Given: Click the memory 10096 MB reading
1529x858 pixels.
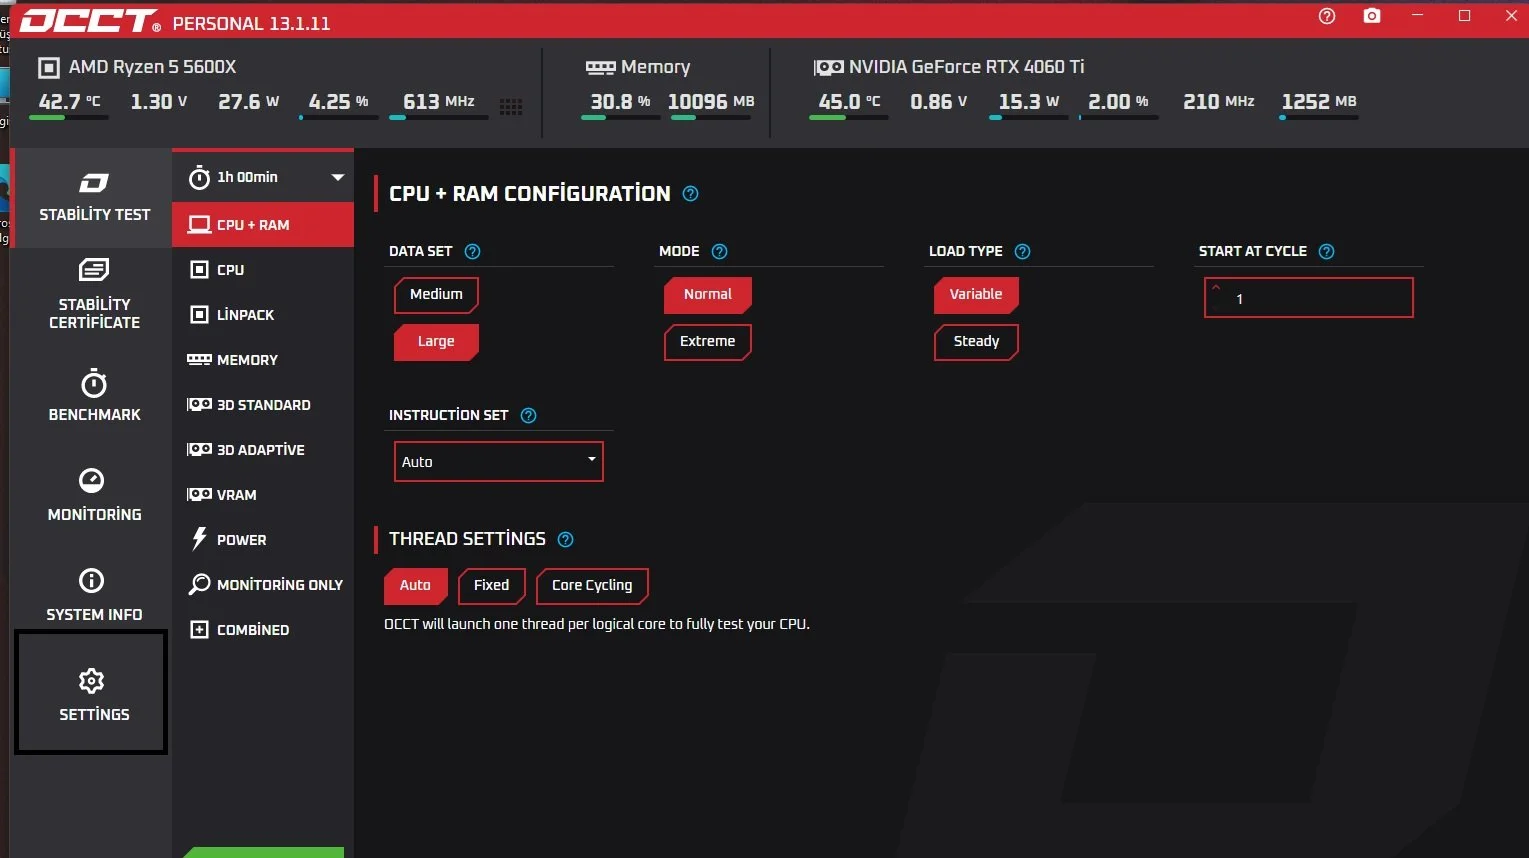Looking at the screenshot, I should coord(711,102).
